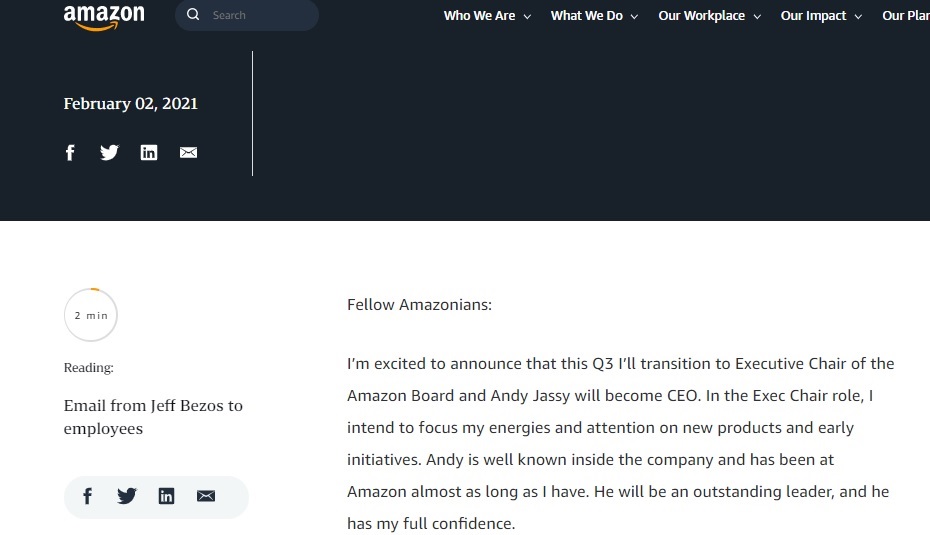Click LinkedIn icon in sidebar share bar
The height and width of the screenshot is (535, 930).
pos(166,496)
